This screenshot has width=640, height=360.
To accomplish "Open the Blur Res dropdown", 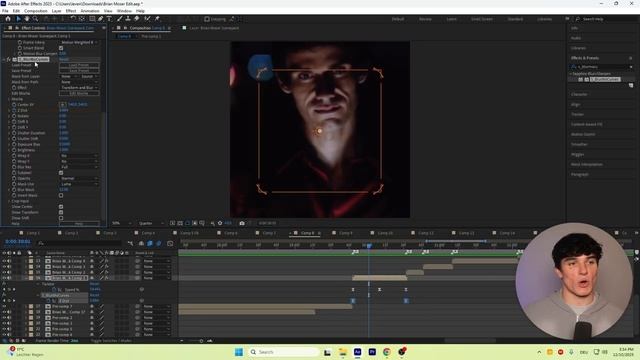I will (79, 167).
